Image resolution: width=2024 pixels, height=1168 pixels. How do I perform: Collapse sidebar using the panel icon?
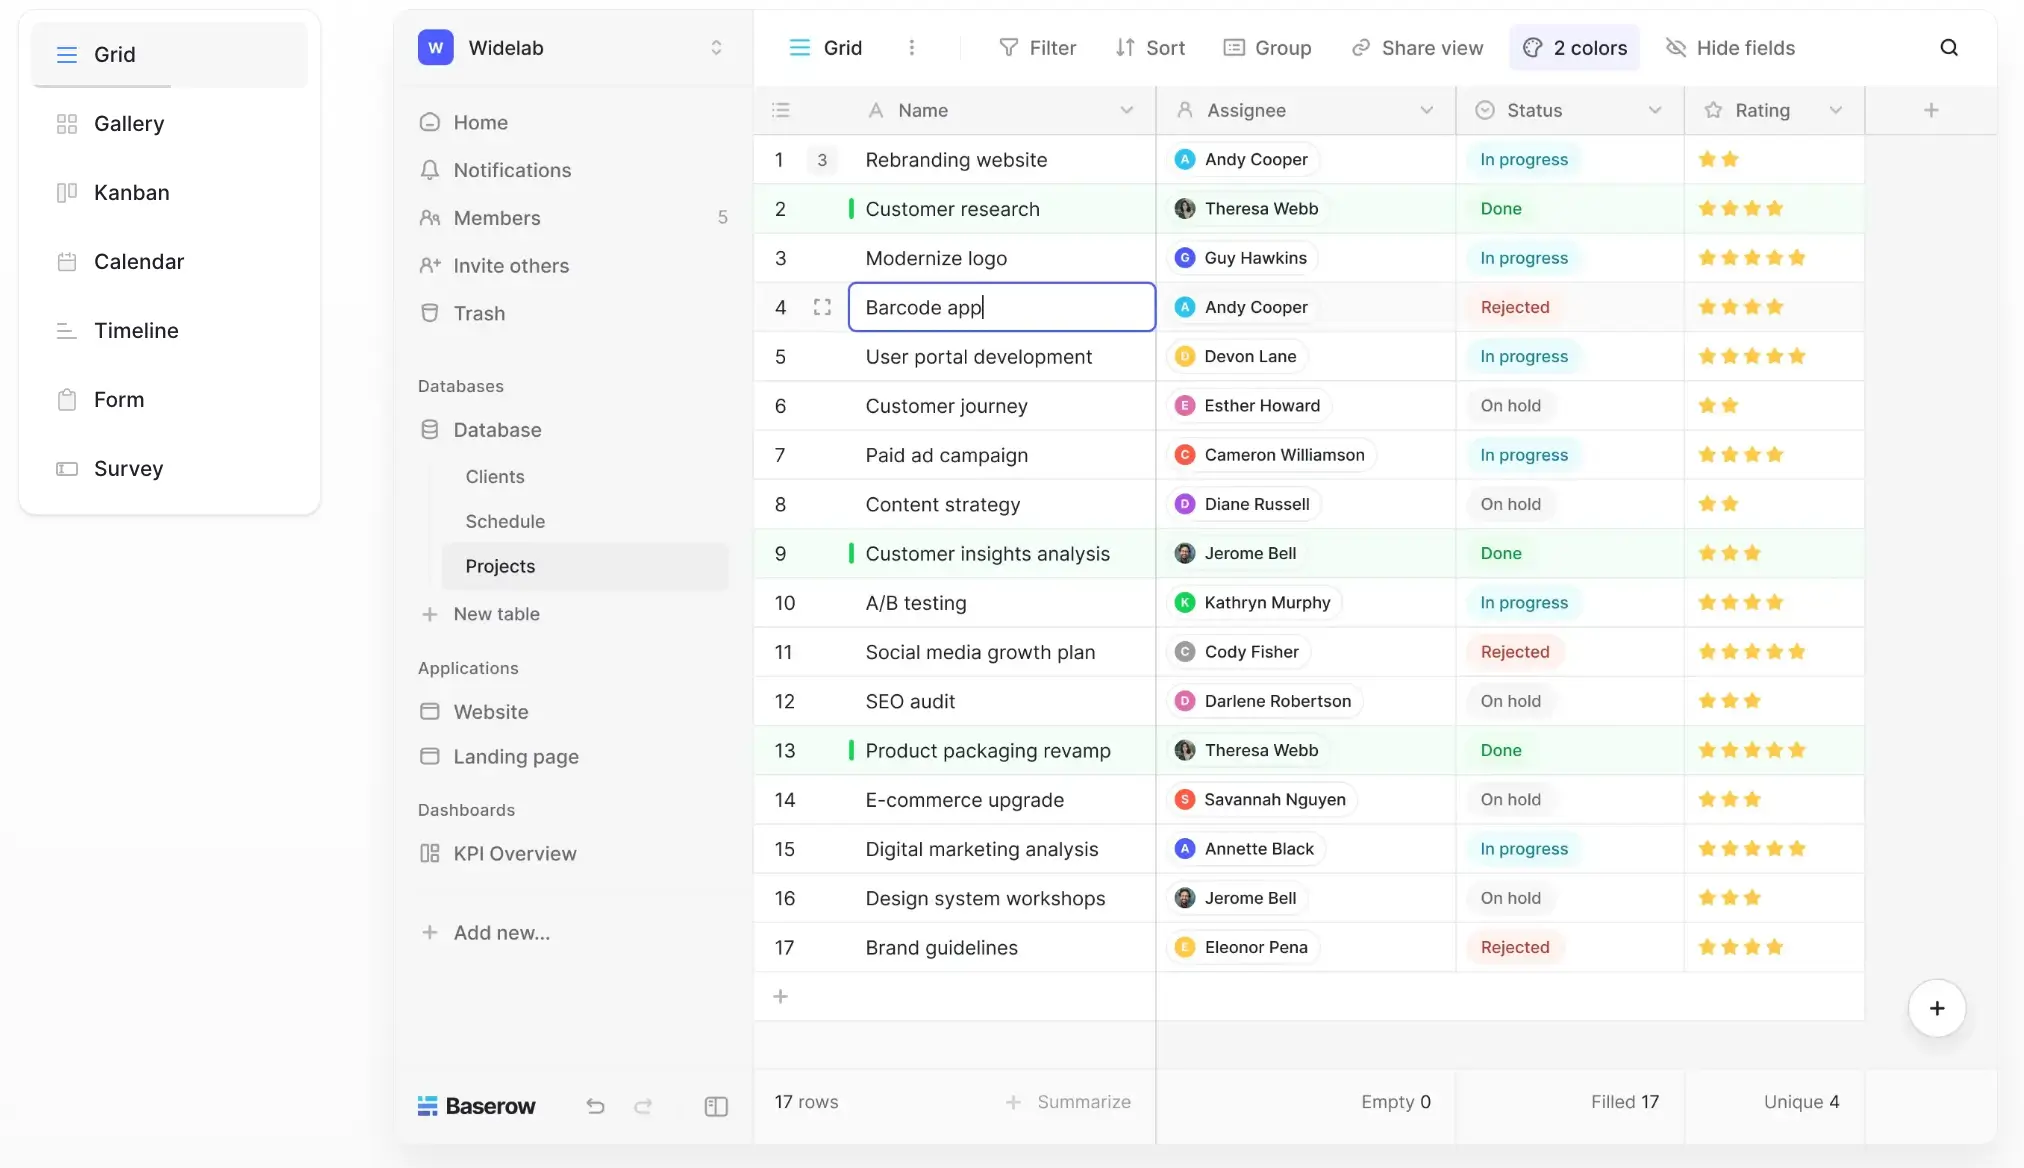(716, 1106)
